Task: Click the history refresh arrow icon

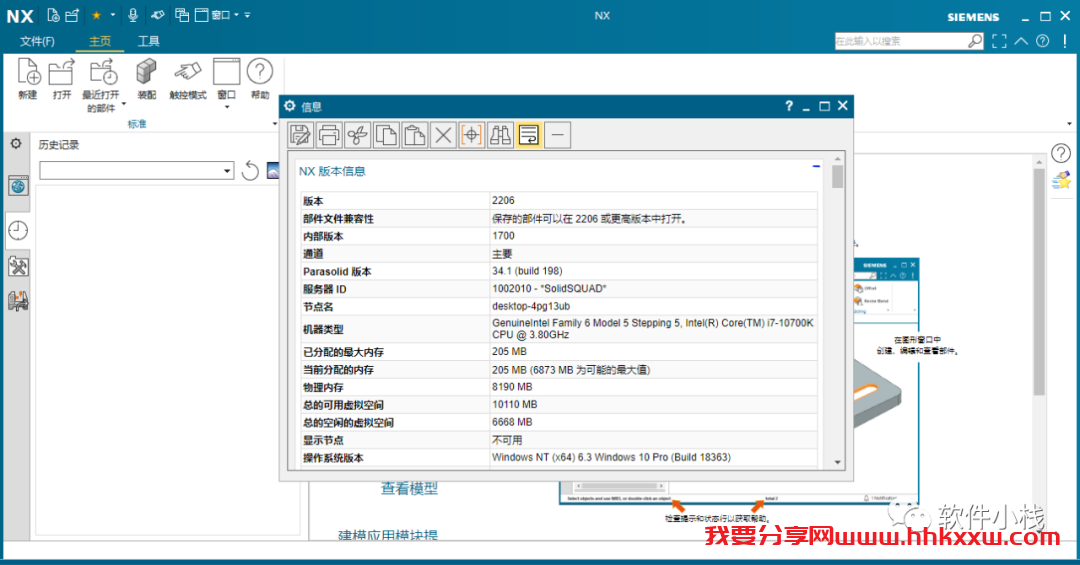Action: tap(250, 170)
